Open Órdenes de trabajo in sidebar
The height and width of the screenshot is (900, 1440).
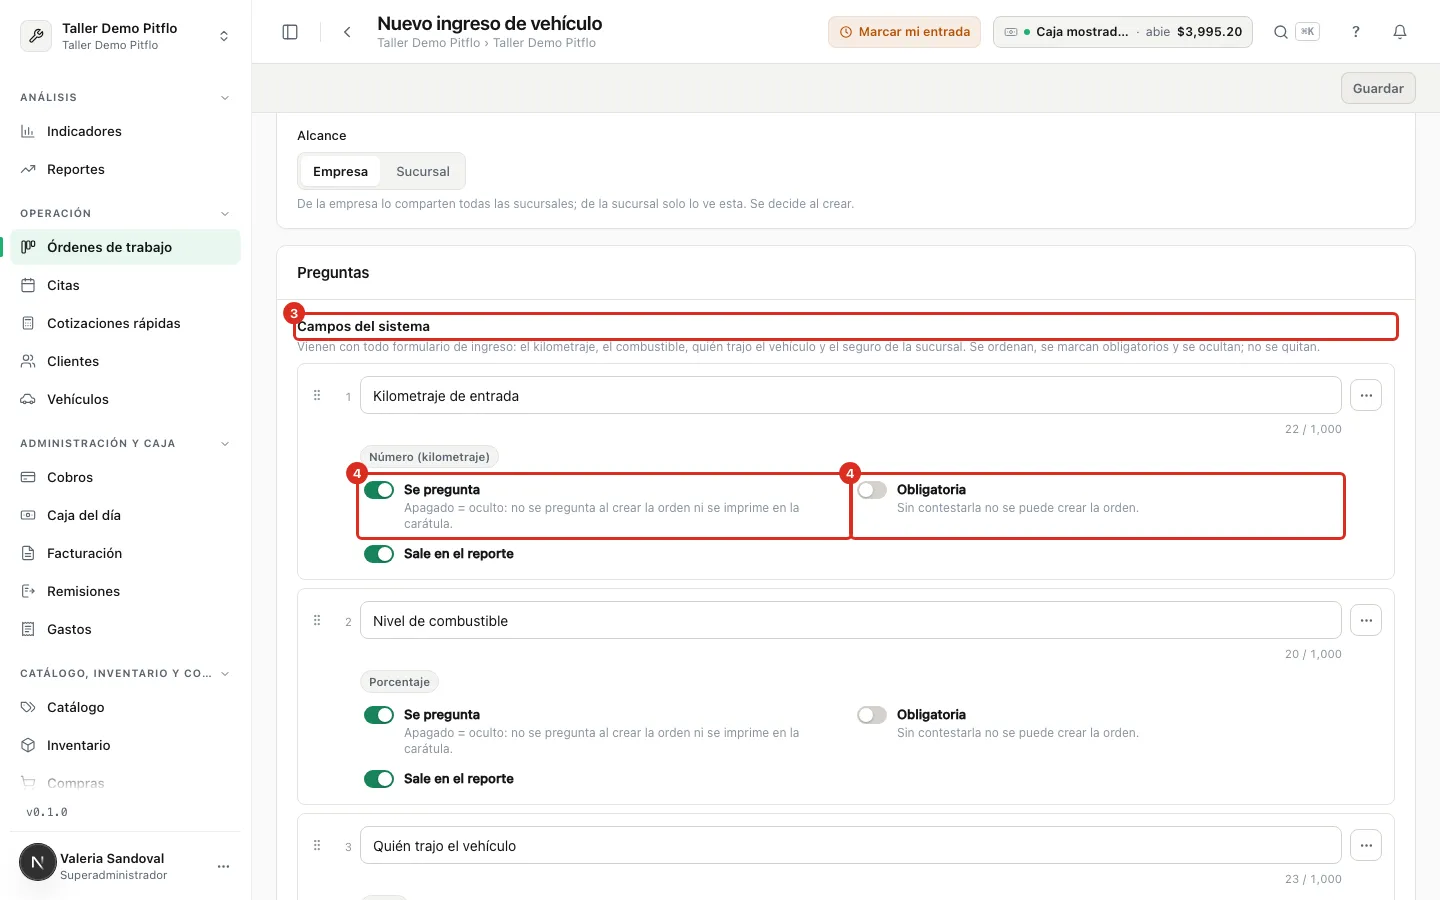126,247
